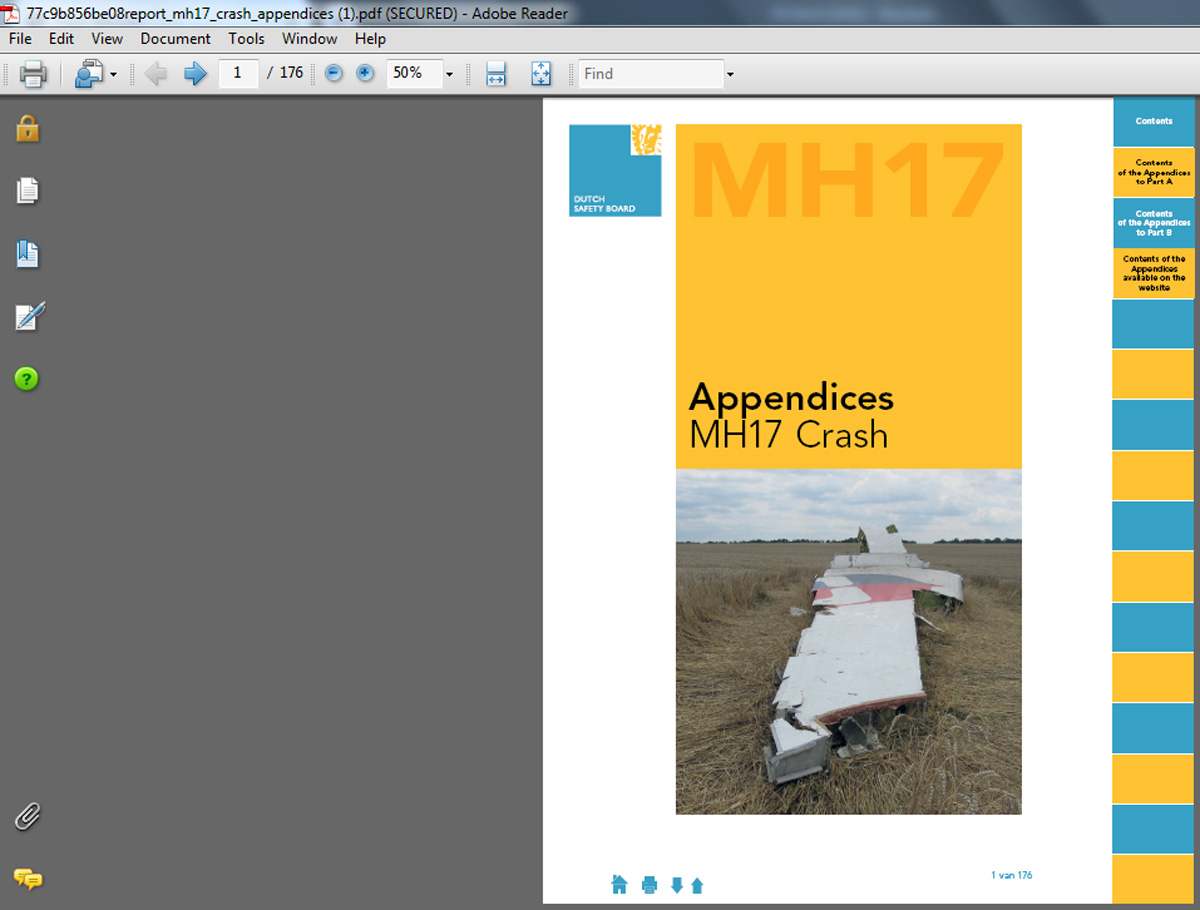Open Contents of Appendices available on the website
Viewport: 1200px width, 910px height.
[1154, 273]
